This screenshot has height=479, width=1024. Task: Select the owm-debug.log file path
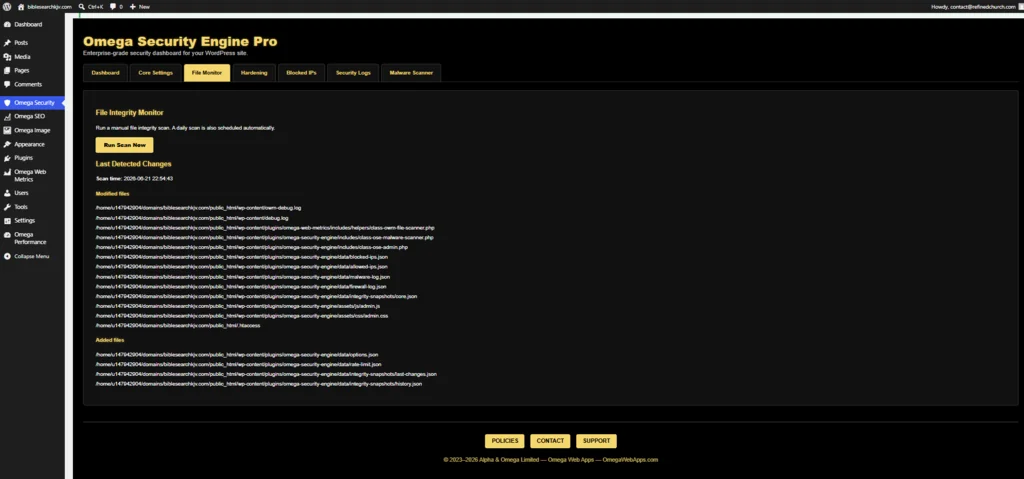[x=199, y=208]
